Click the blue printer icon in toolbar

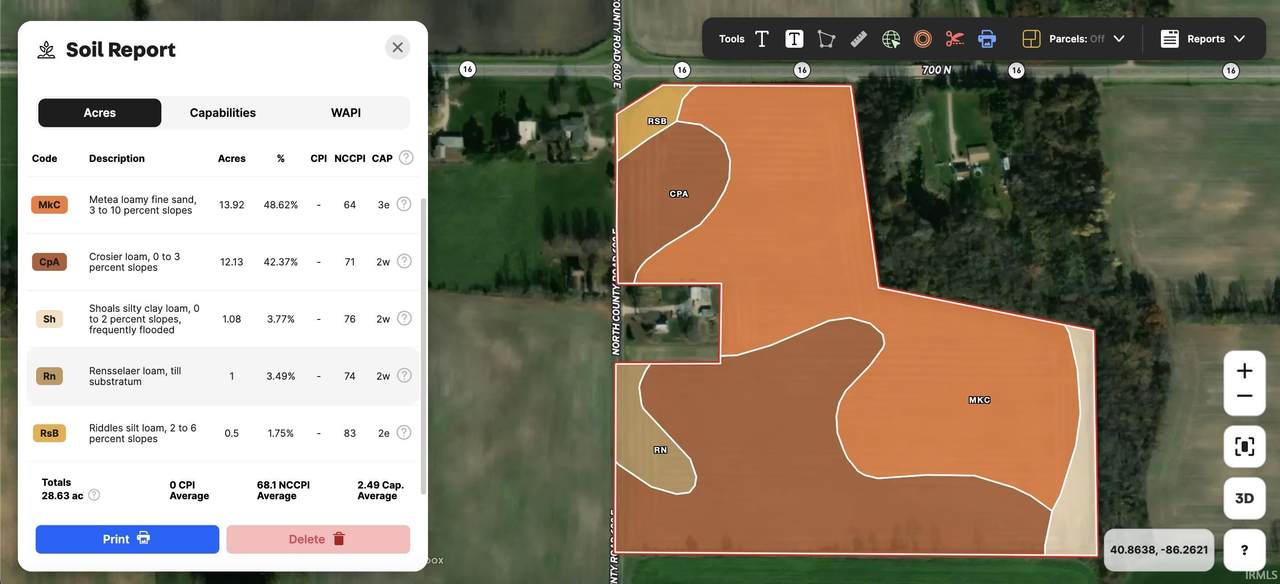[x=987, y=39]
